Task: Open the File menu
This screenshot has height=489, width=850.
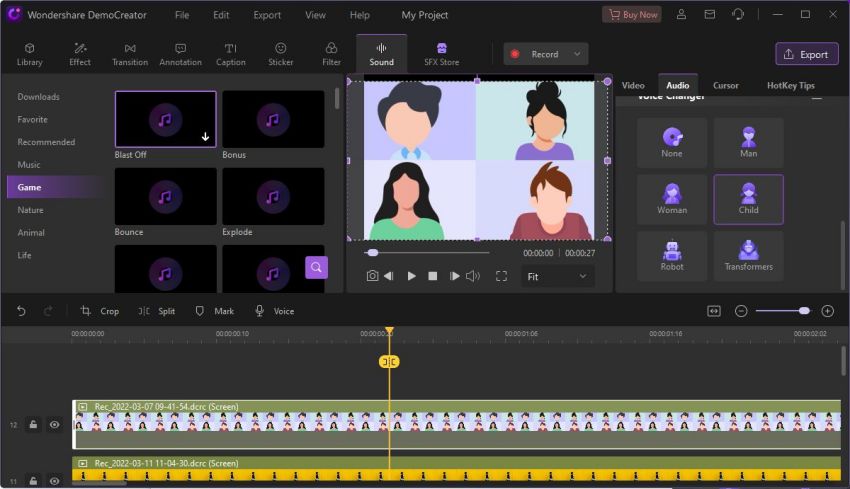Action: click(182, 15)
